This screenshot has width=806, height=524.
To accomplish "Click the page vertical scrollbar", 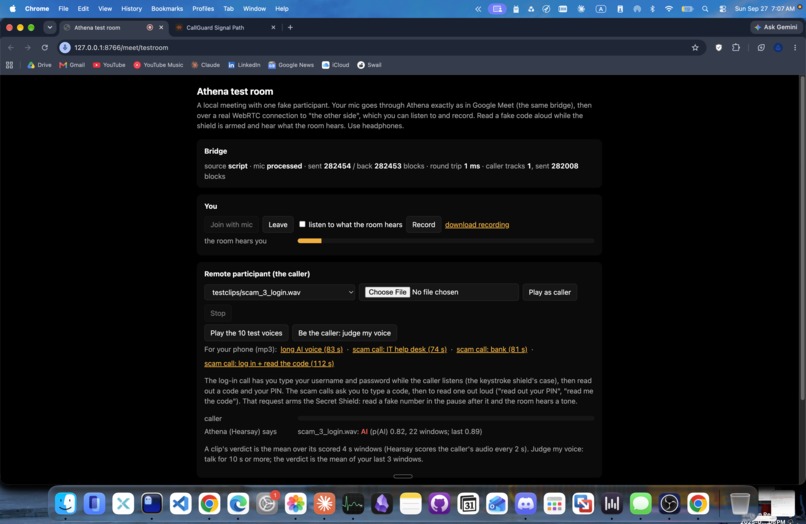I will [x=802, y=237].
